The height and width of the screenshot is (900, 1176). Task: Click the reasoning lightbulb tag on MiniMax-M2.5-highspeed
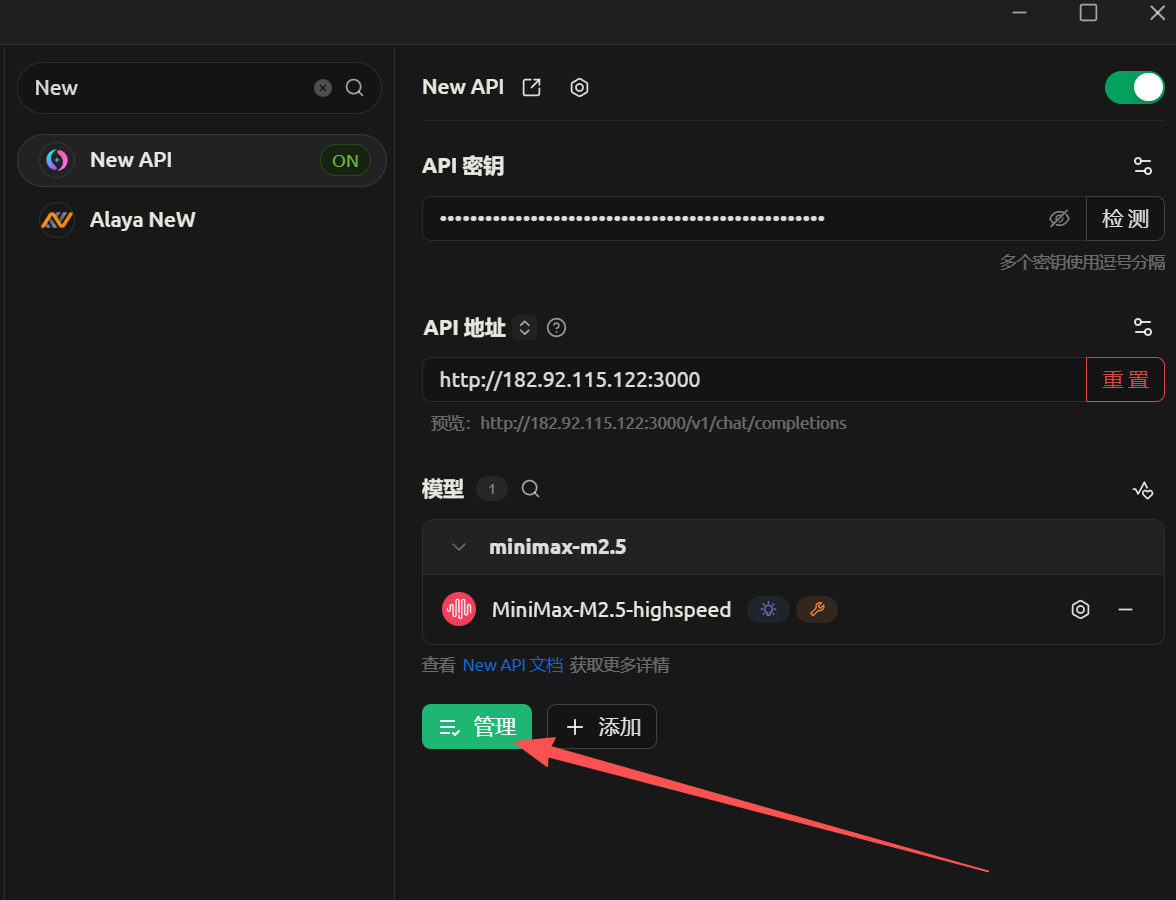(x=768, y=609)
